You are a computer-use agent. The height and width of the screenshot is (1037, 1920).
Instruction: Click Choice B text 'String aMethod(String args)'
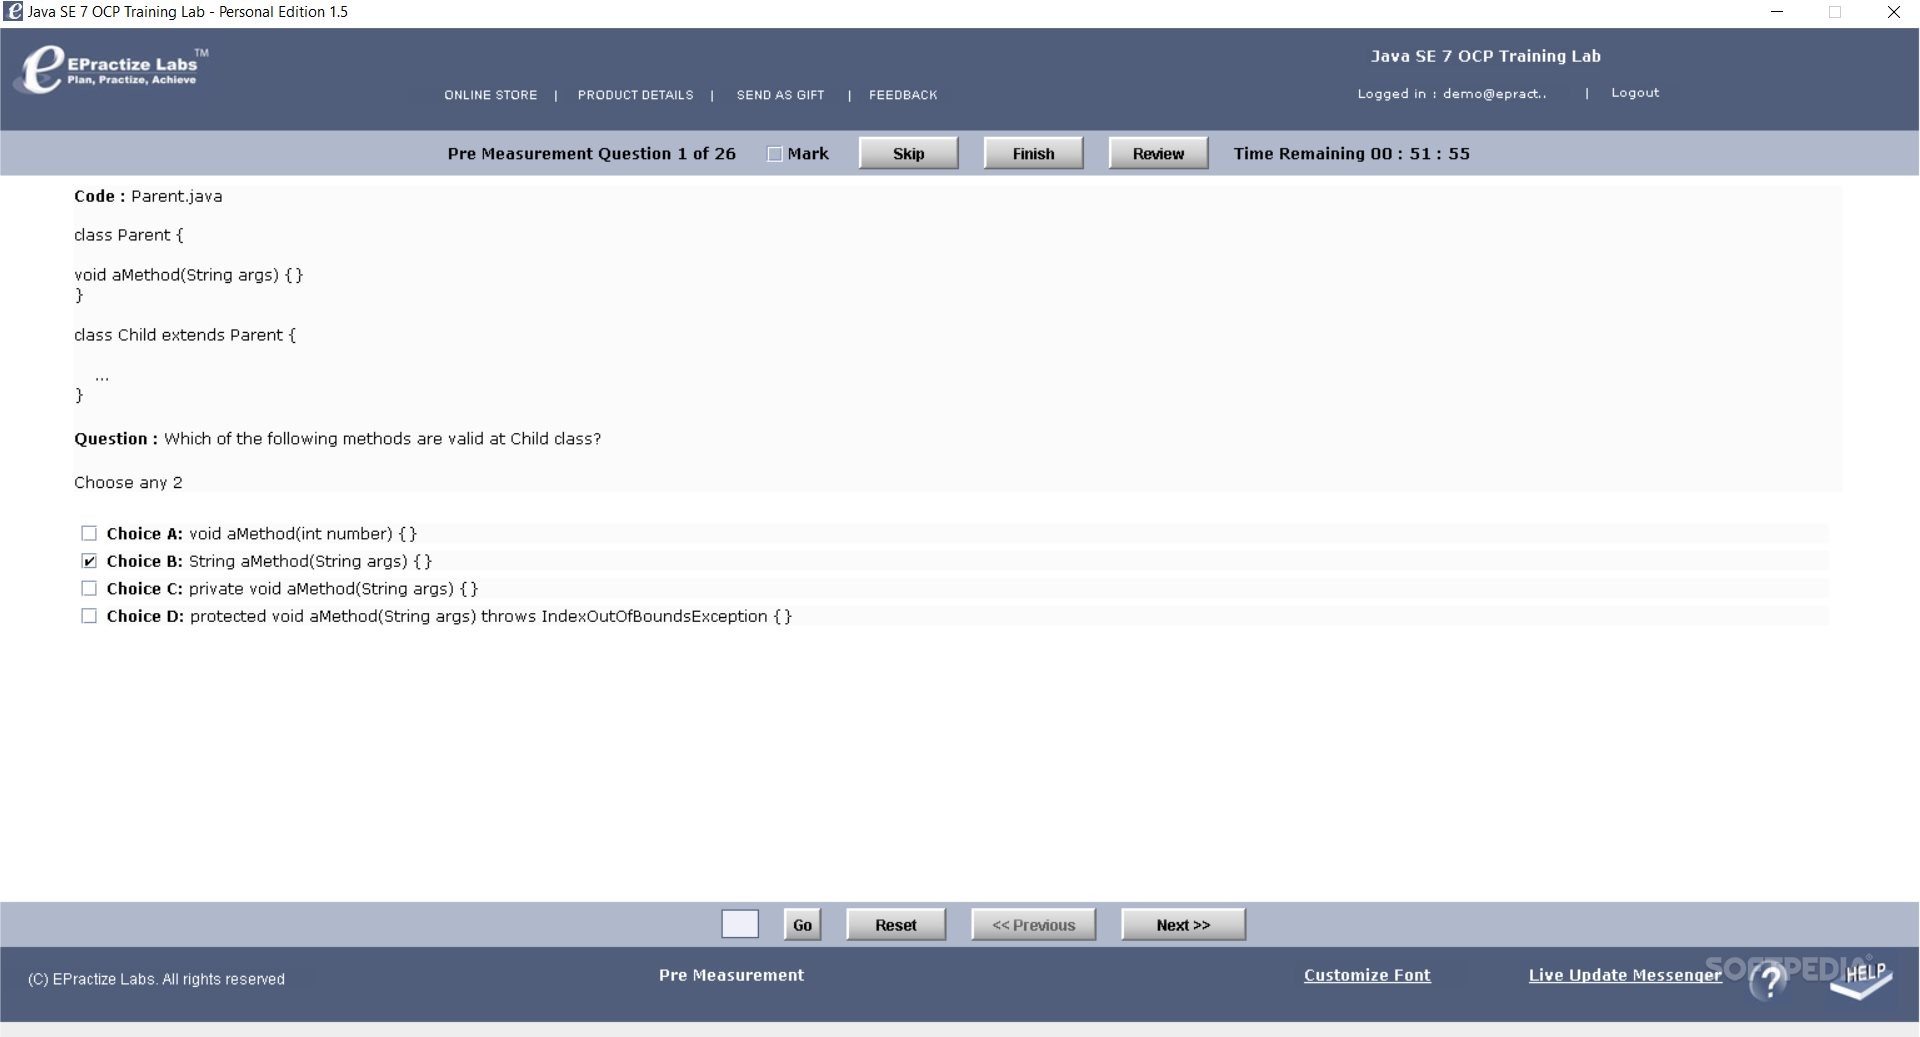298,561
